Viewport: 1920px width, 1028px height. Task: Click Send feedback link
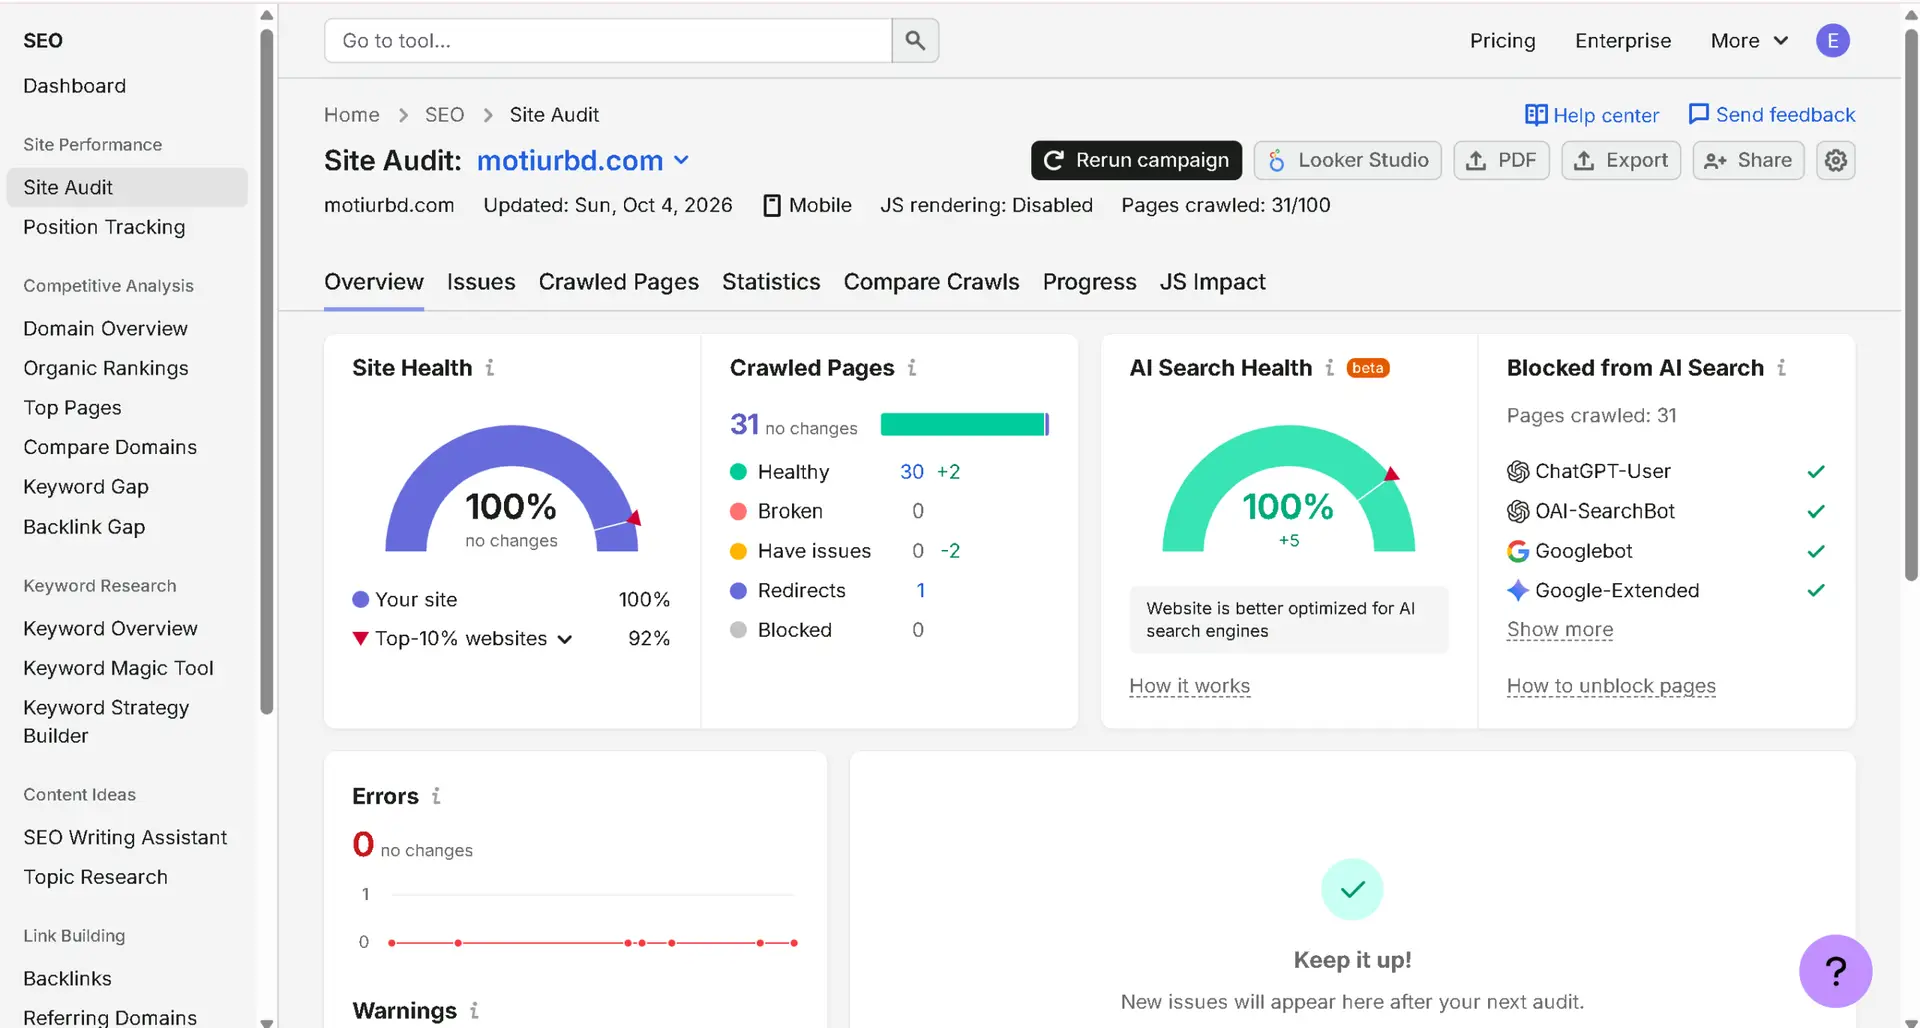pos(1771,115)
